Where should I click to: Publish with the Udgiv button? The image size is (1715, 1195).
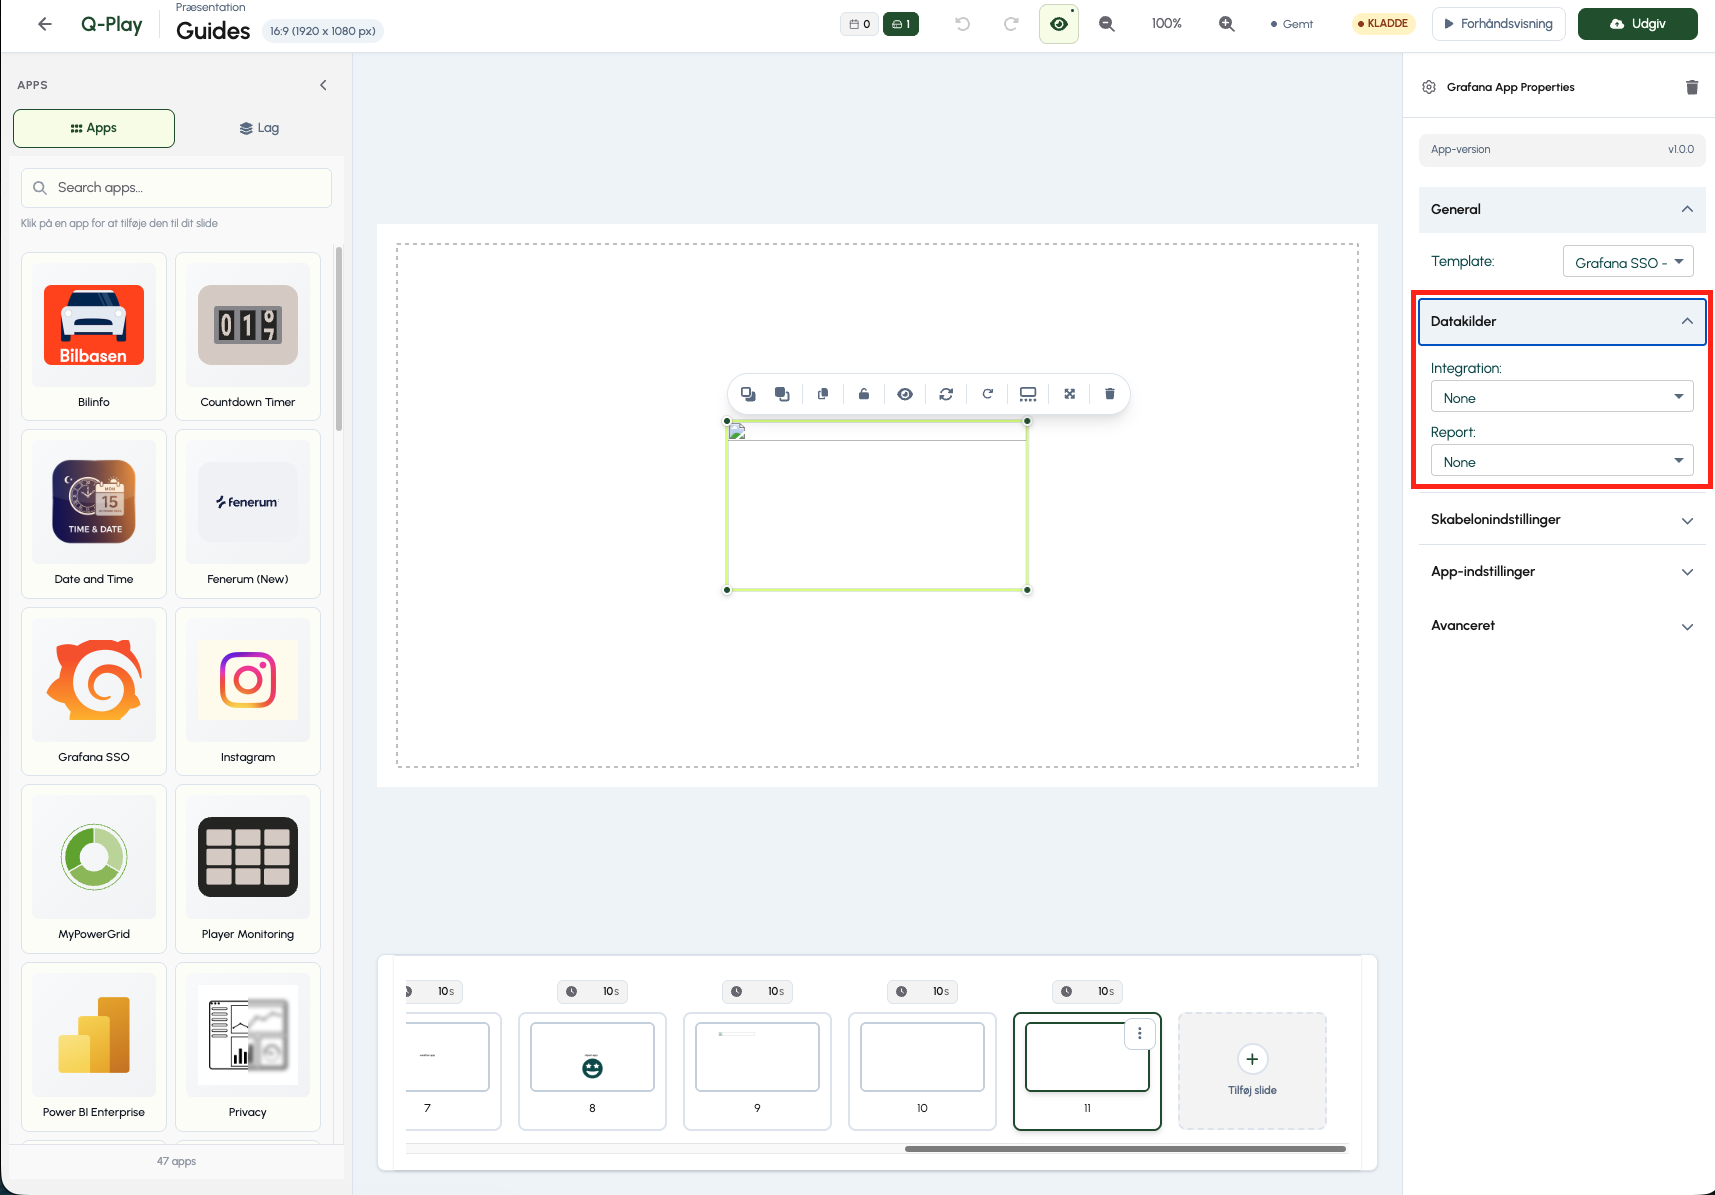[1638, 24]
